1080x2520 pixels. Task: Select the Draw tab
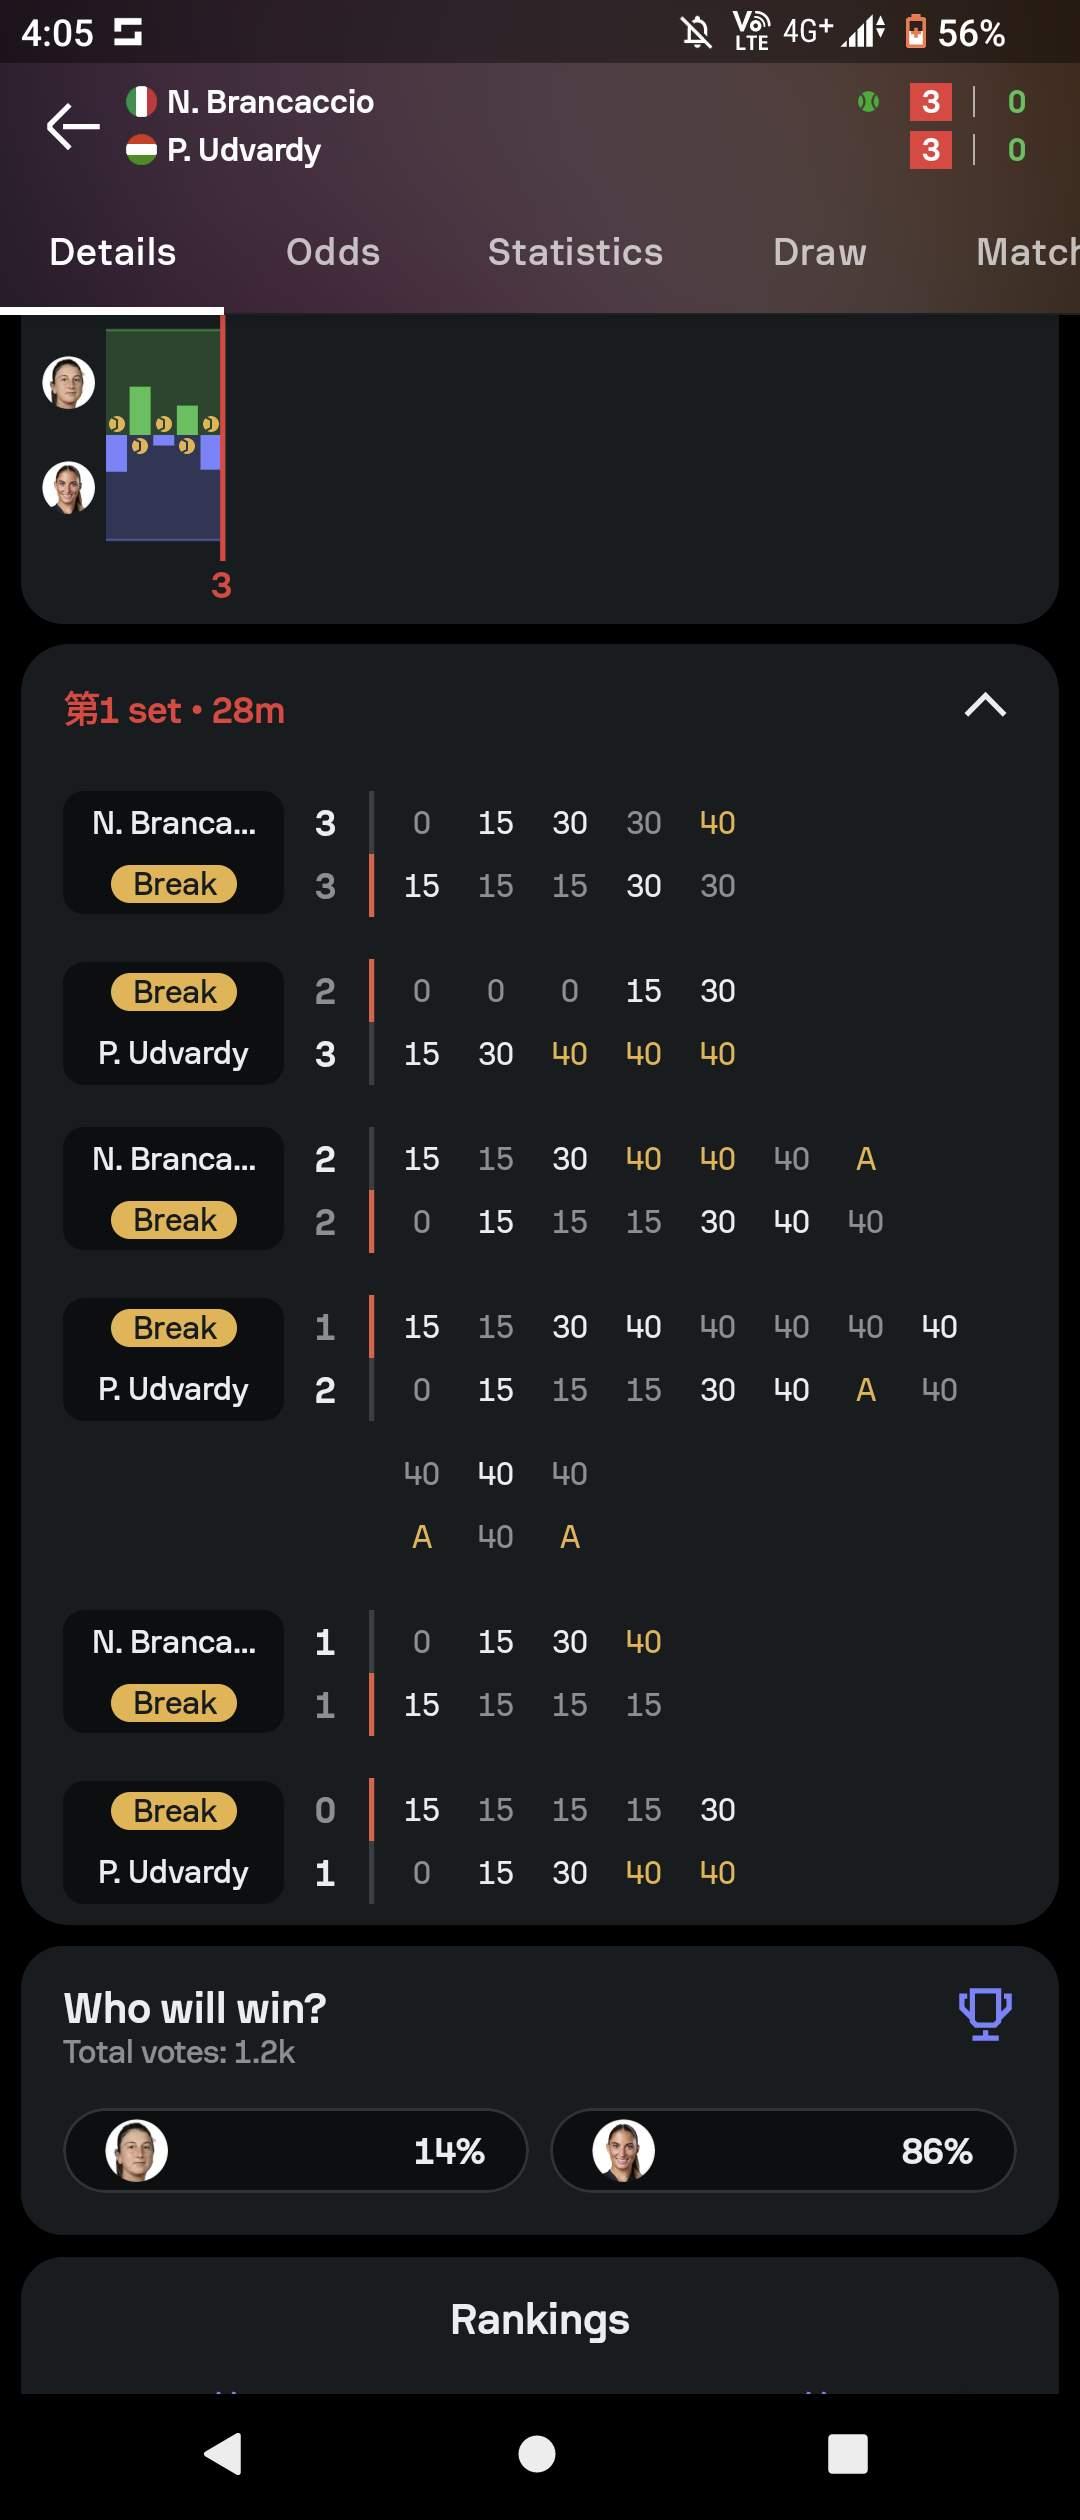[820, 252]
